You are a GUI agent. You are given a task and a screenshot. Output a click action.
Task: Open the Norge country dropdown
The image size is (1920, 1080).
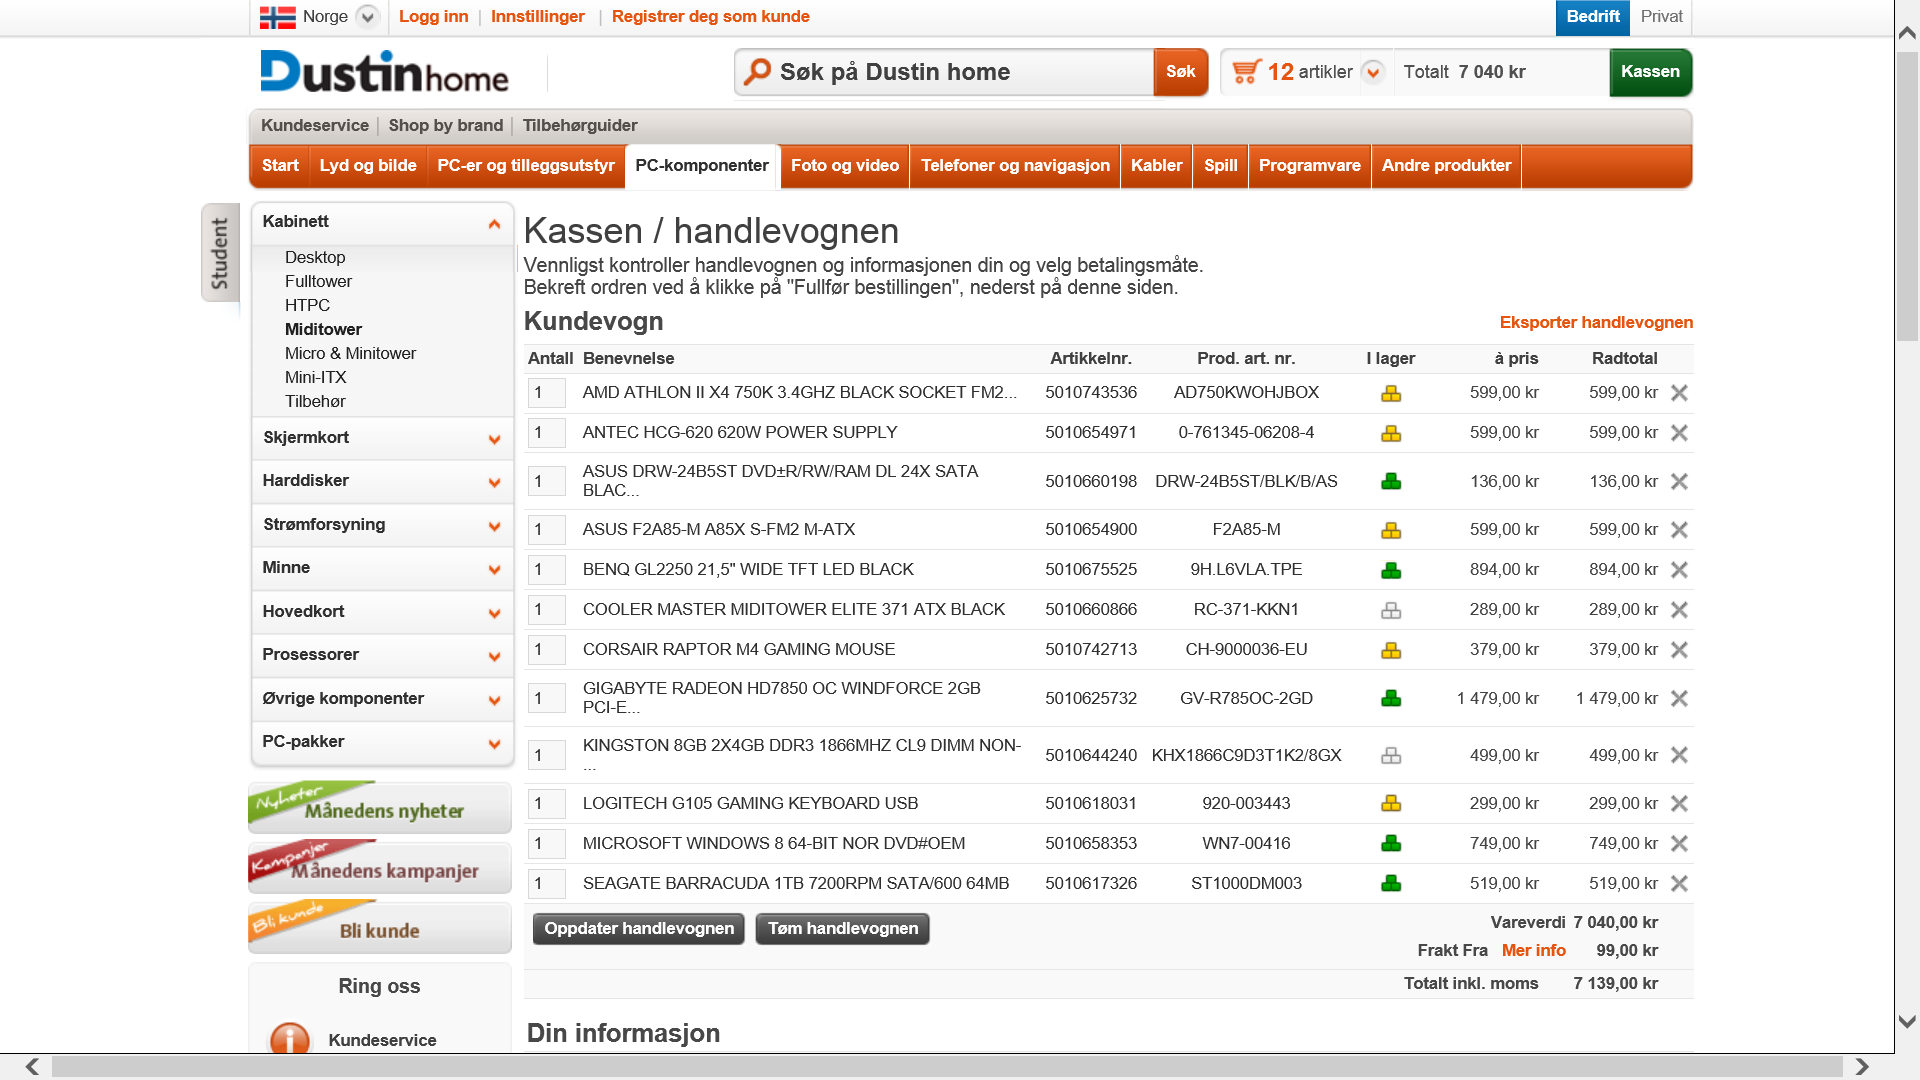click(x=368, y=17)
